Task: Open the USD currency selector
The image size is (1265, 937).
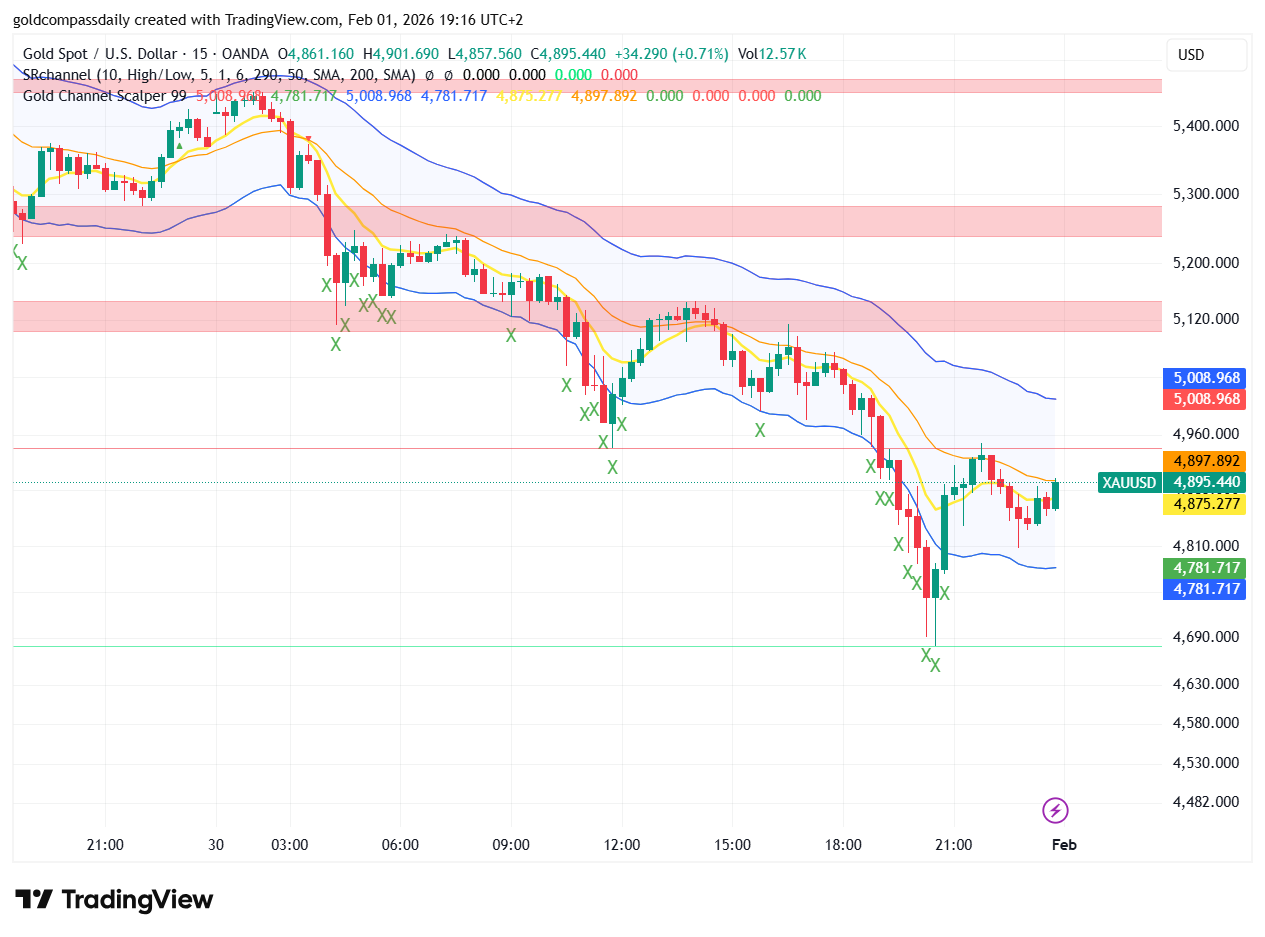Action: 1205,55
